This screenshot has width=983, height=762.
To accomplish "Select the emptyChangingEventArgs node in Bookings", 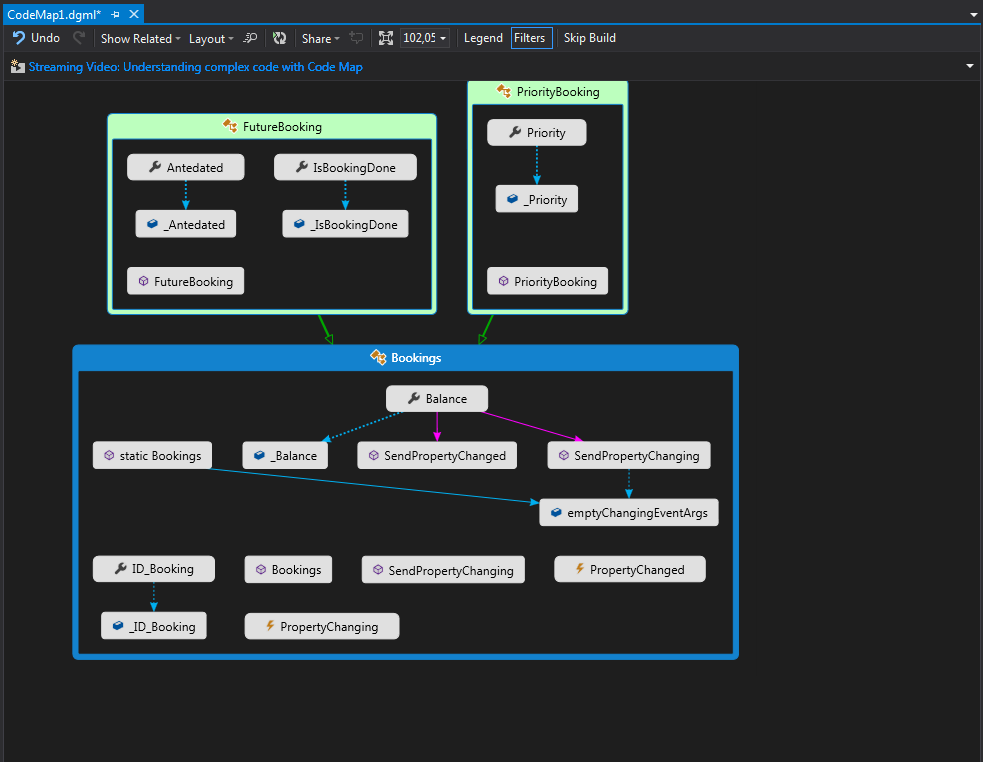I will [629, 512].
